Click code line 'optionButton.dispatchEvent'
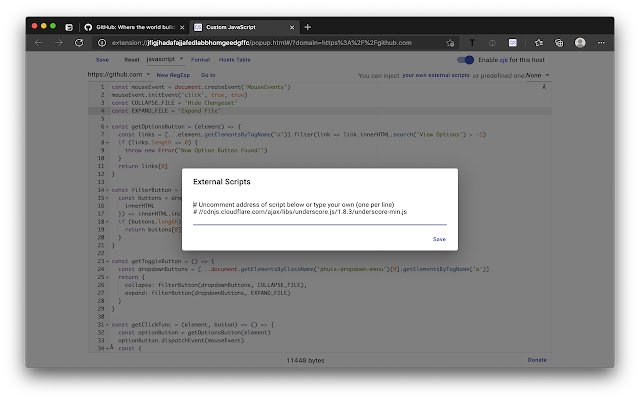Viewport: 640px width, 400px height. pyautogui.click(x=181, y=340)
